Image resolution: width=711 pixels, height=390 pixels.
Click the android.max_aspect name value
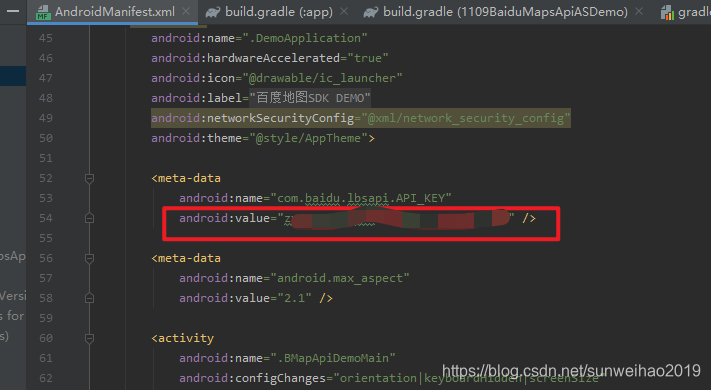click(340, 278)
